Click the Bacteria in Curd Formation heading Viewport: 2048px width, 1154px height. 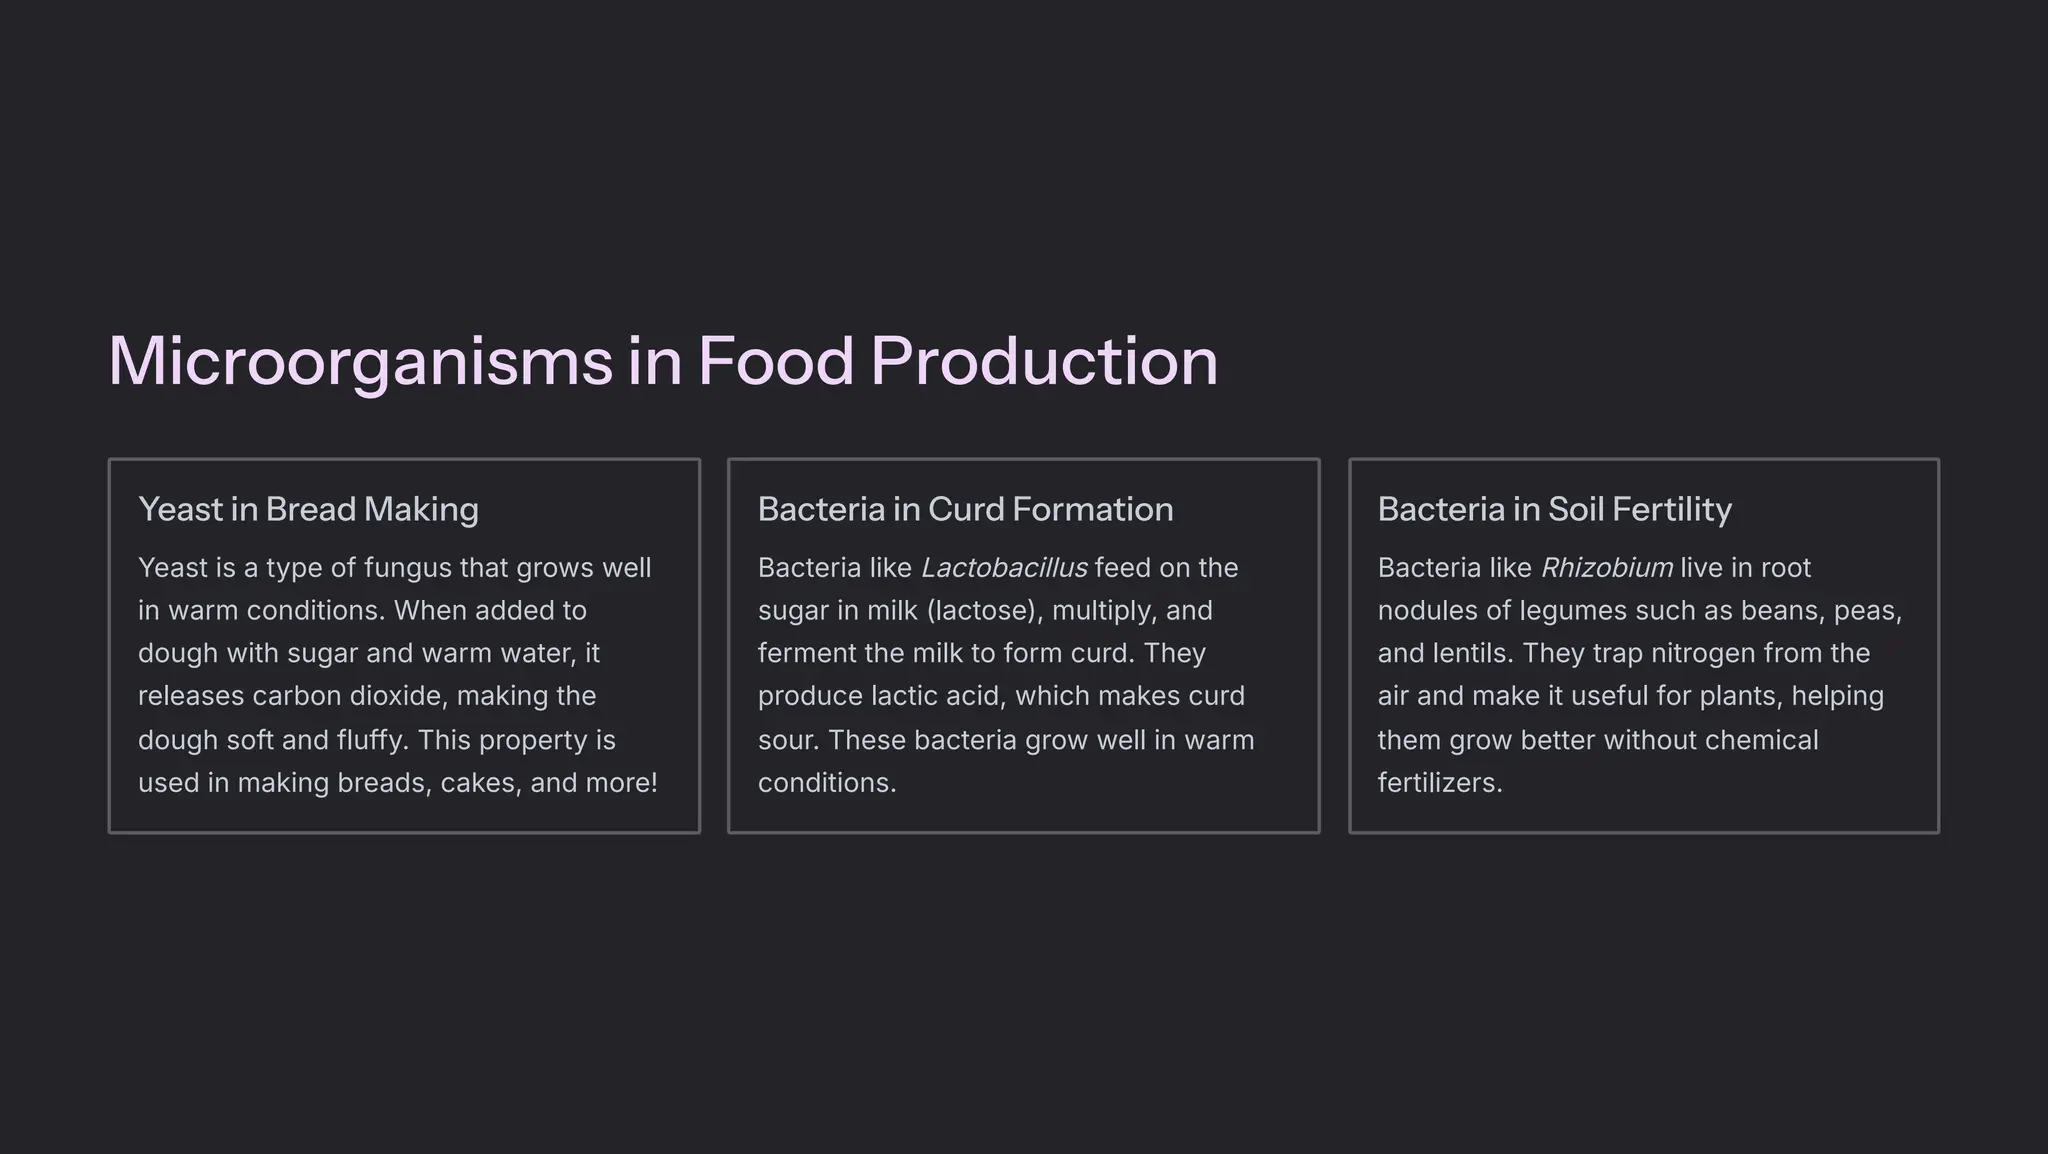pos(965,509)
